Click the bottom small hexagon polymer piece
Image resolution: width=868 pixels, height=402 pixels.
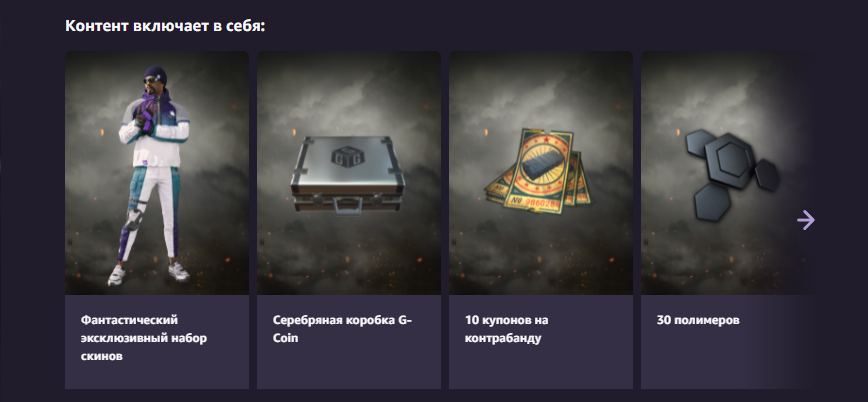(x=711, y=203)
